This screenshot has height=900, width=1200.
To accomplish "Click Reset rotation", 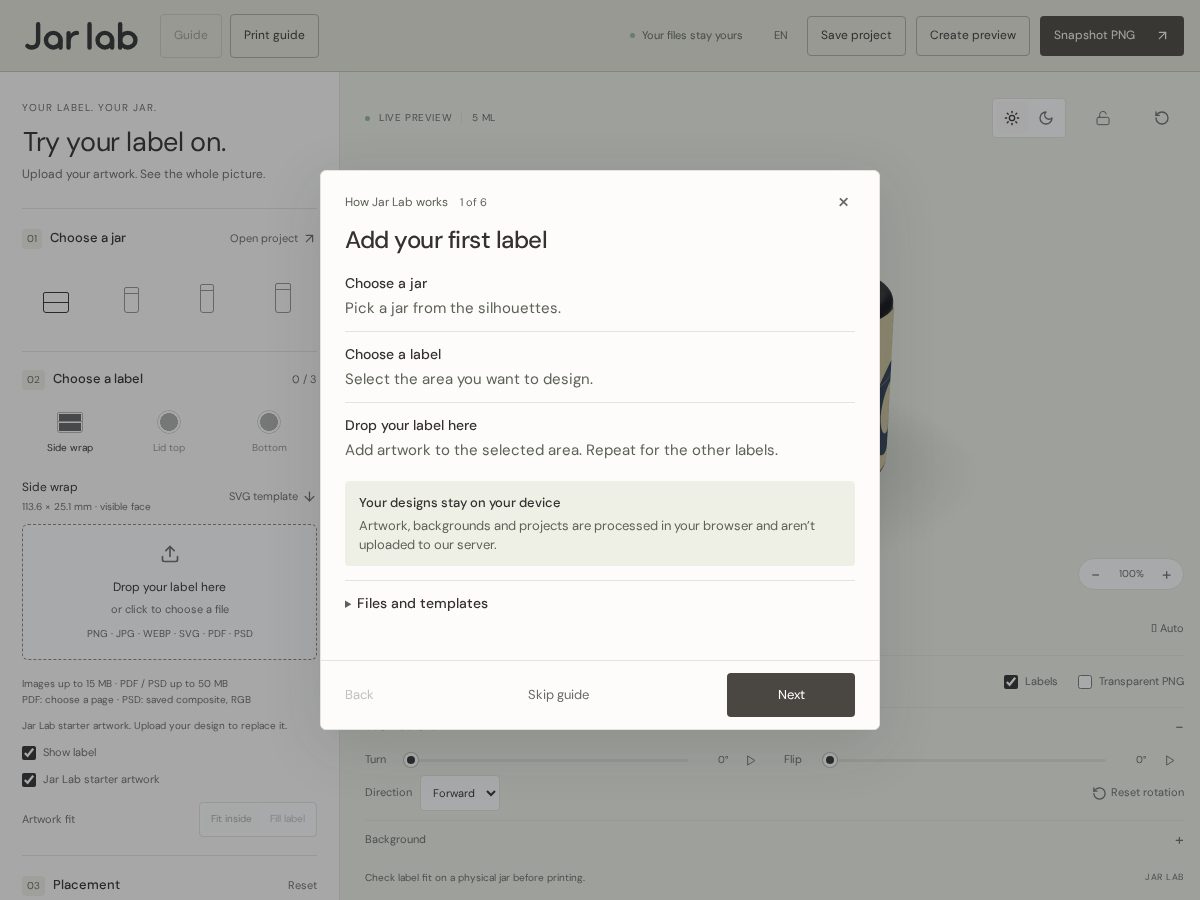I will click(1138, 792).
